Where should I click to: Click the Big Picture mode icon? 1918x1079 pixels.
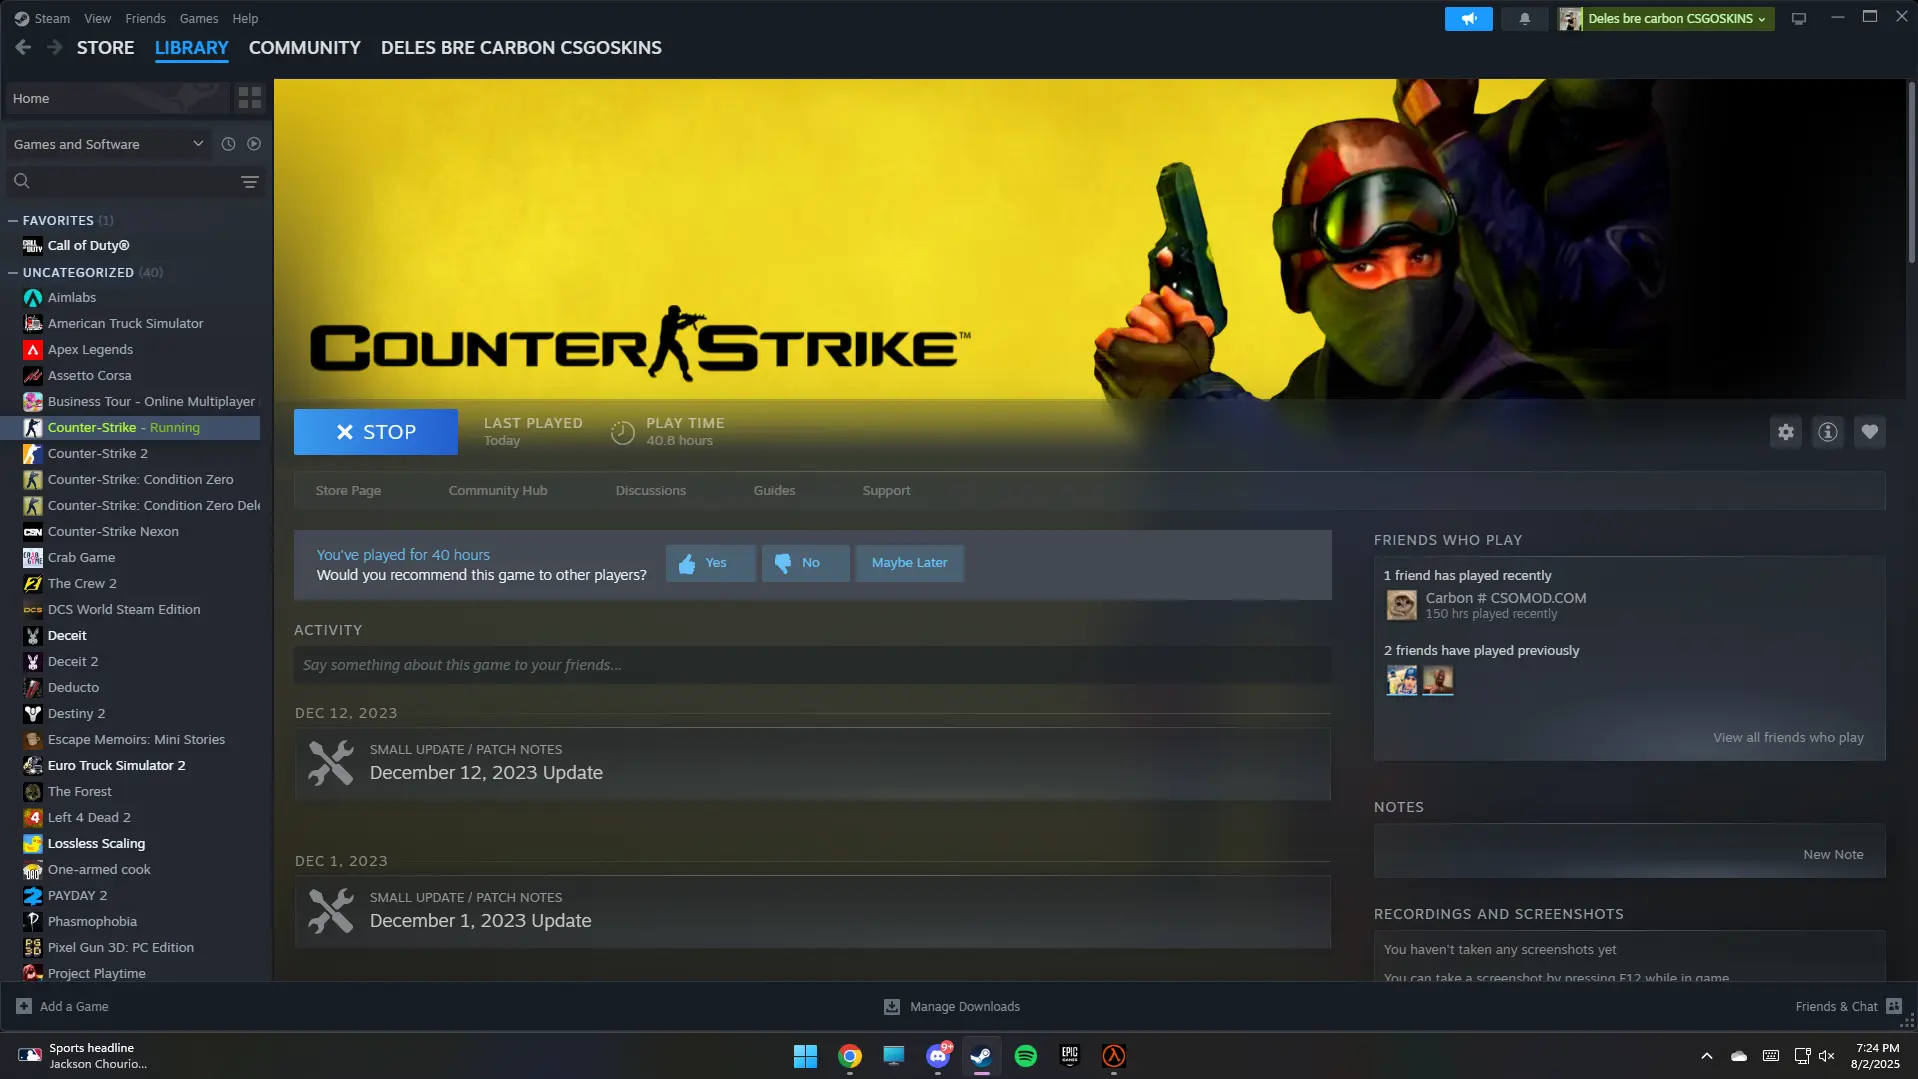1799,19
